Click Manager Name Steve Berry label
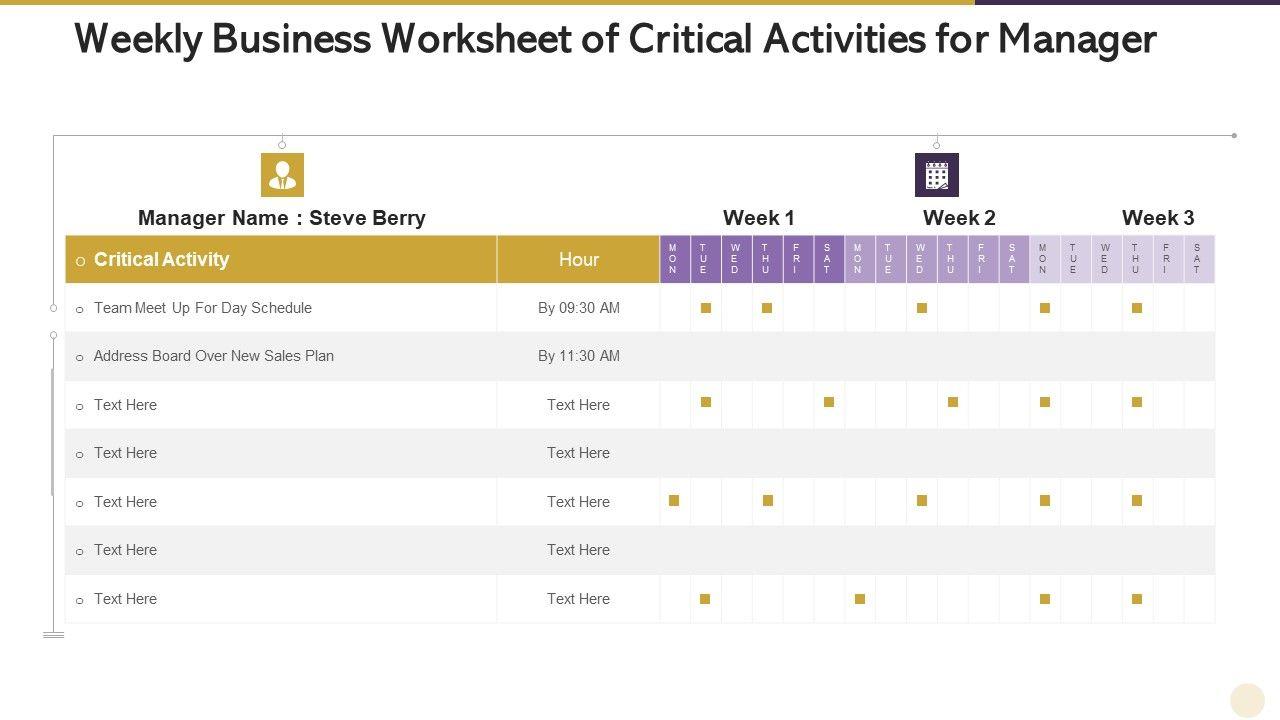The image size is (1280, 720). (x=281, y=218)
